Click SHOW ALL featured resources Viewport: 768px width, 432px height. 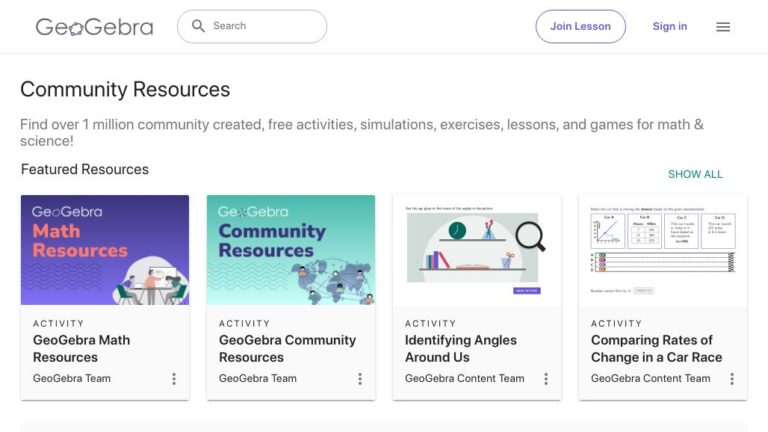point(695,174)
